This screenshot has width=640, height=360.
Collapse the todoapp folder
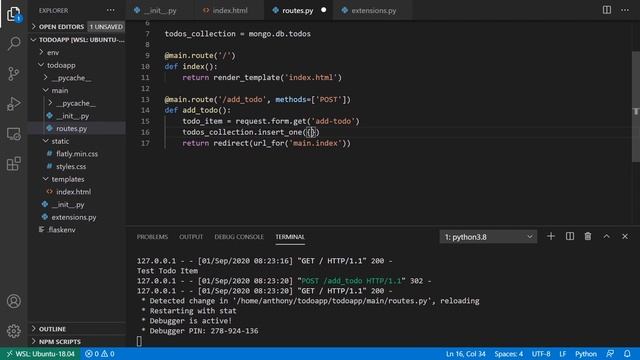coord(77,65)
